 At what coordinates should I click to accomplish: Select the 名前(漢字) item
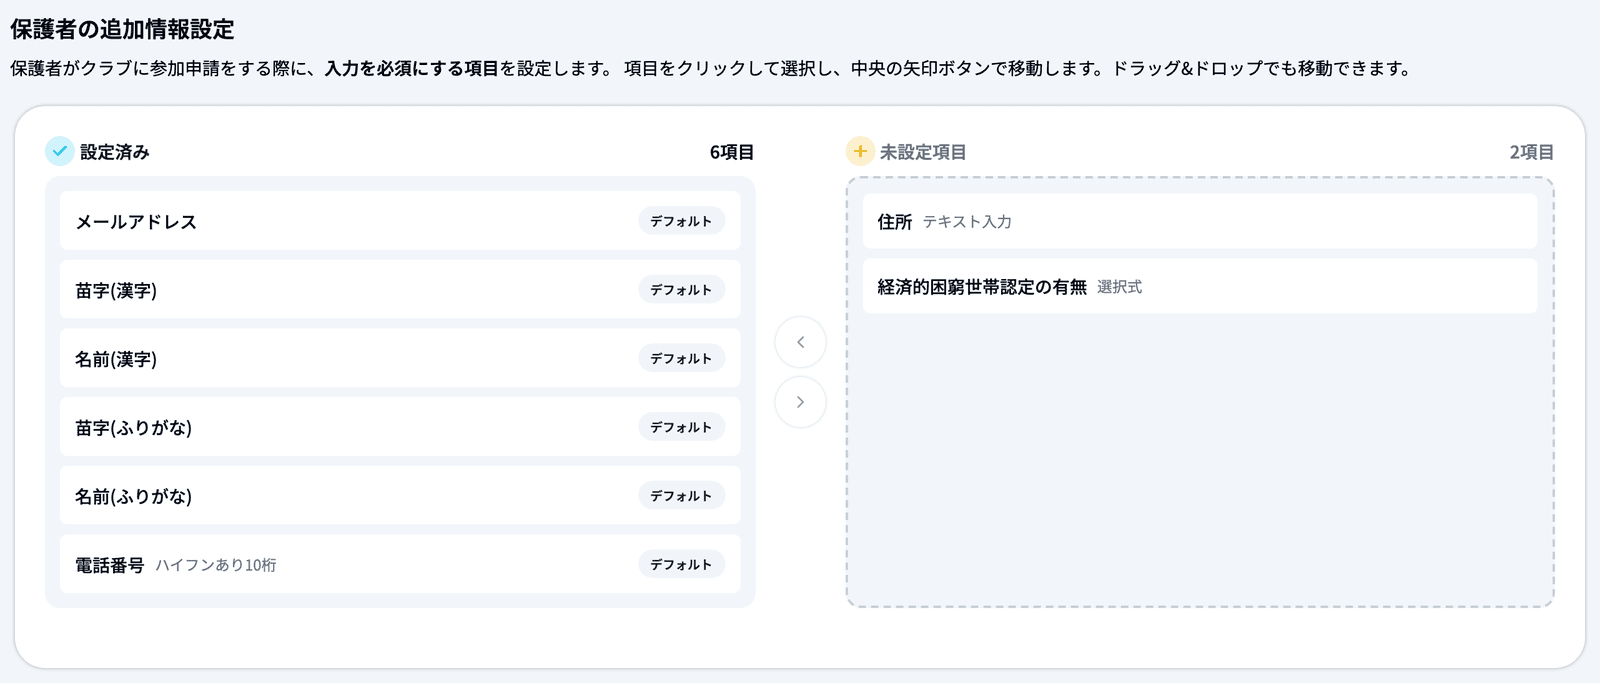coord(400,358)
